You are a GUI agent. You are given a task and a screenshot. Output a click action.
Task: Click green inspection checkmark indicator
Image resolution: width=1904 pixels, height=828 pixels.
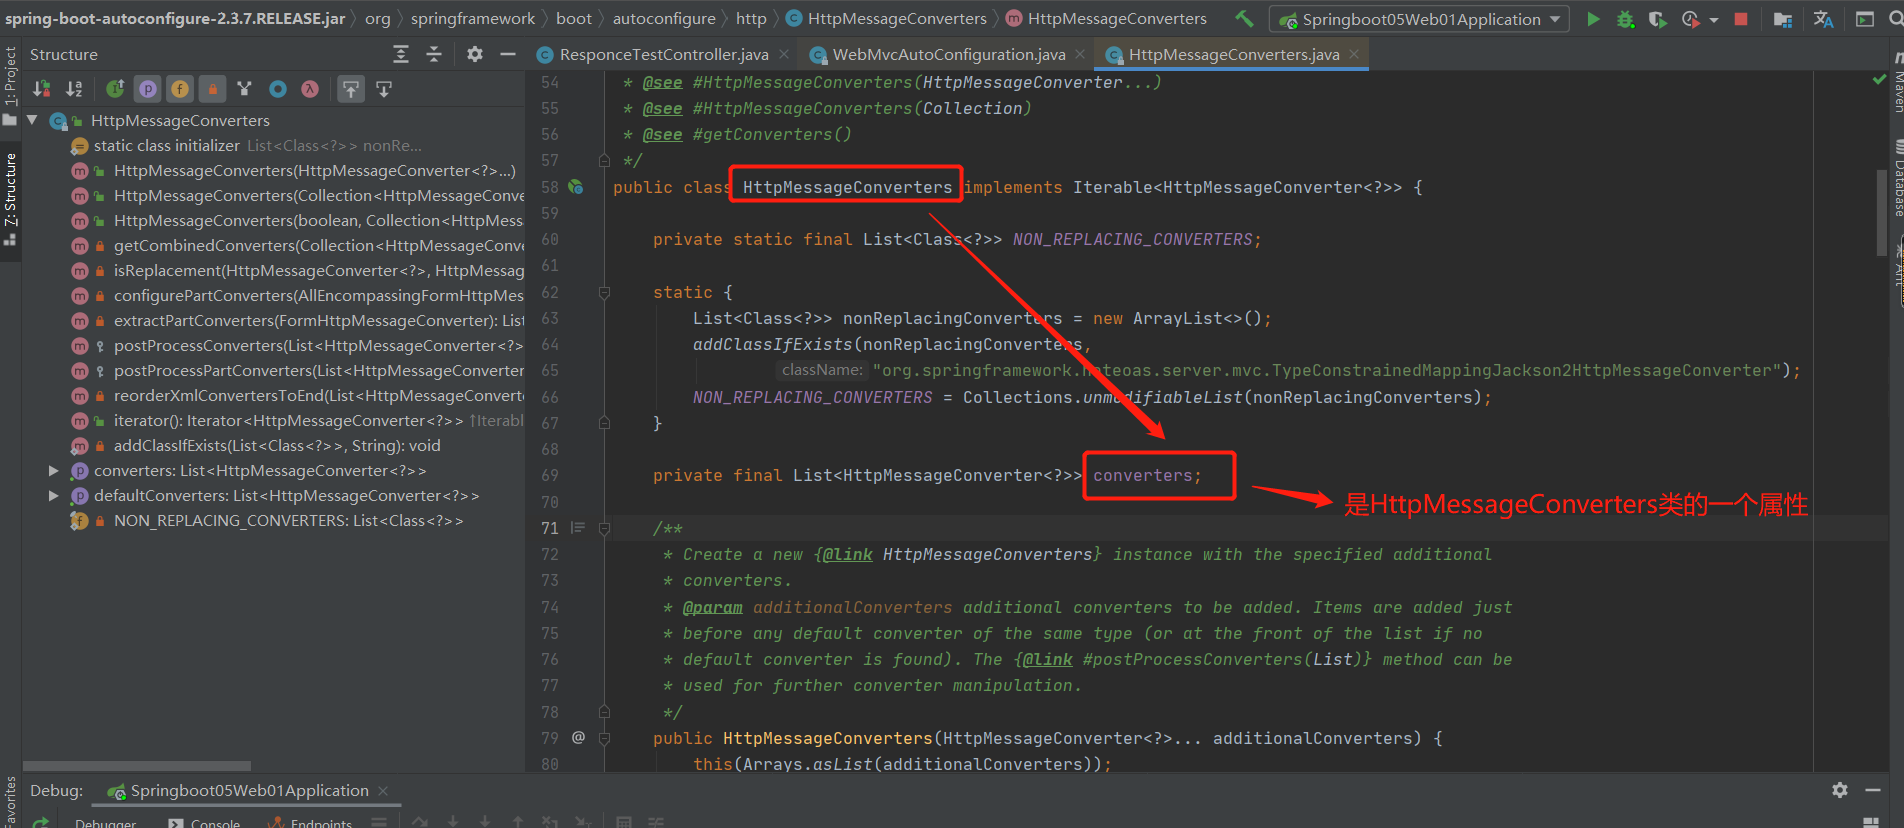1879,79
